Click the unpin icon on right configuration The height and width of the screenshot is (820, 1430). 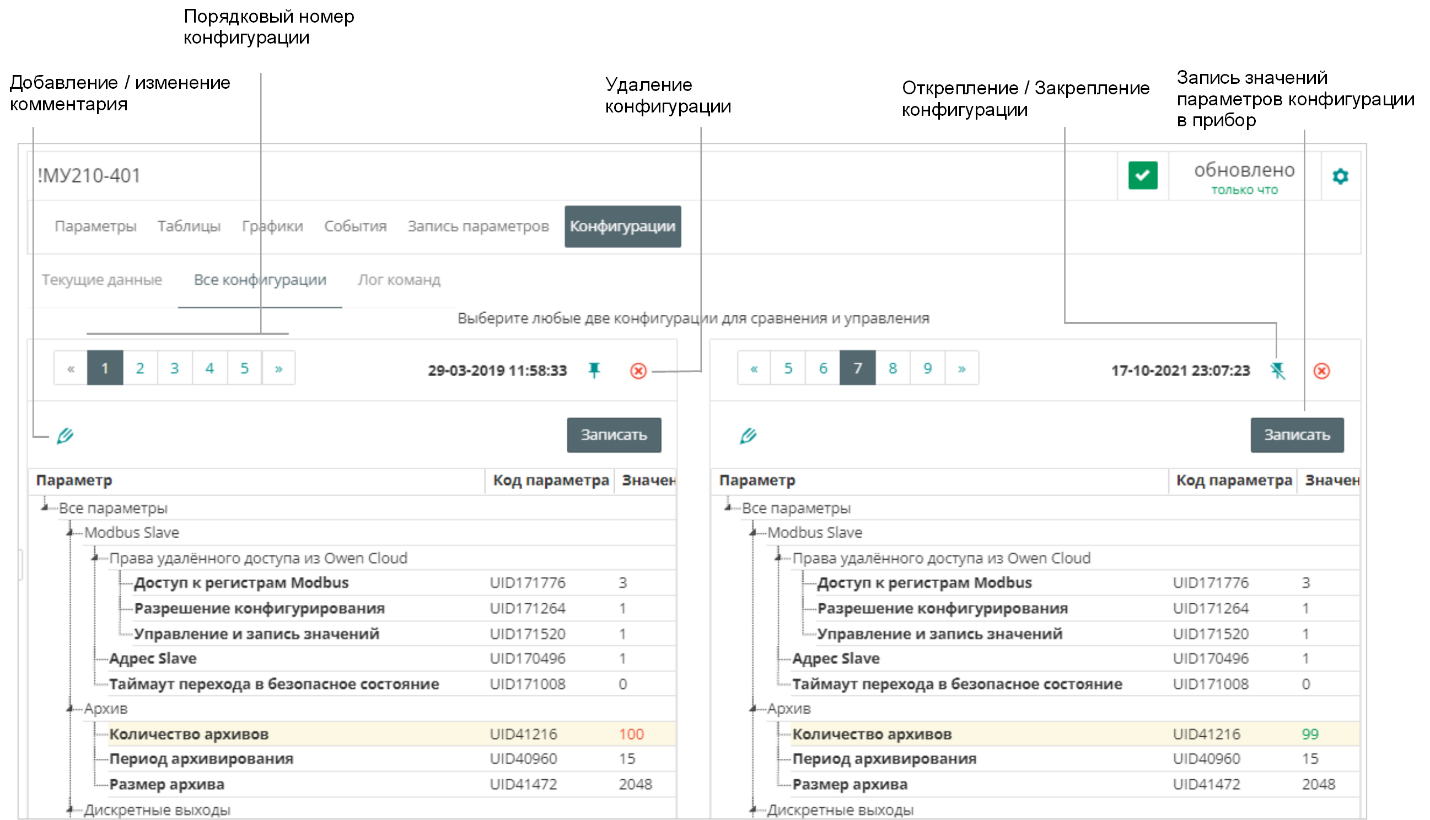[x=1277, y=370]
